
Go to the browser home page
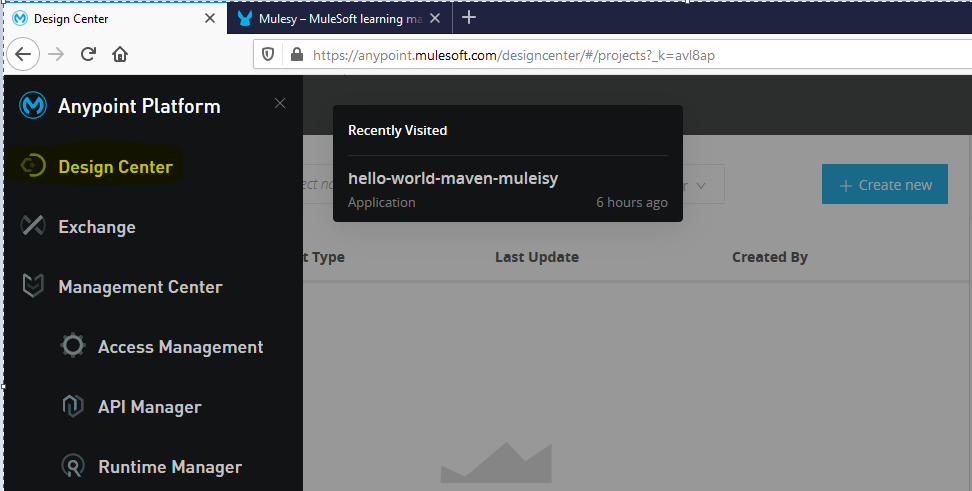point(120,55)
